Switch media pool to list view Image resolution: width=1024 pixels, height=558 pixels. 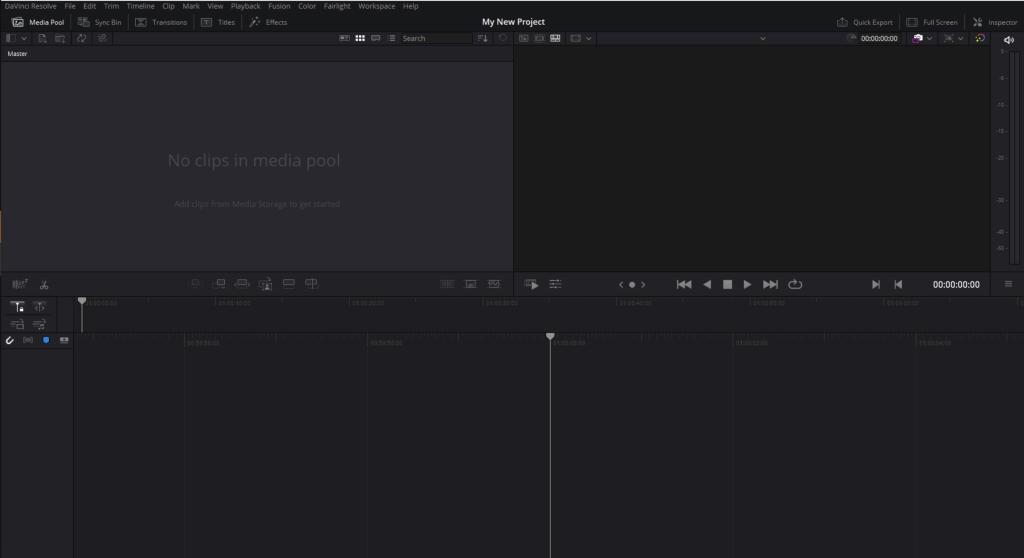coord(391,39)
